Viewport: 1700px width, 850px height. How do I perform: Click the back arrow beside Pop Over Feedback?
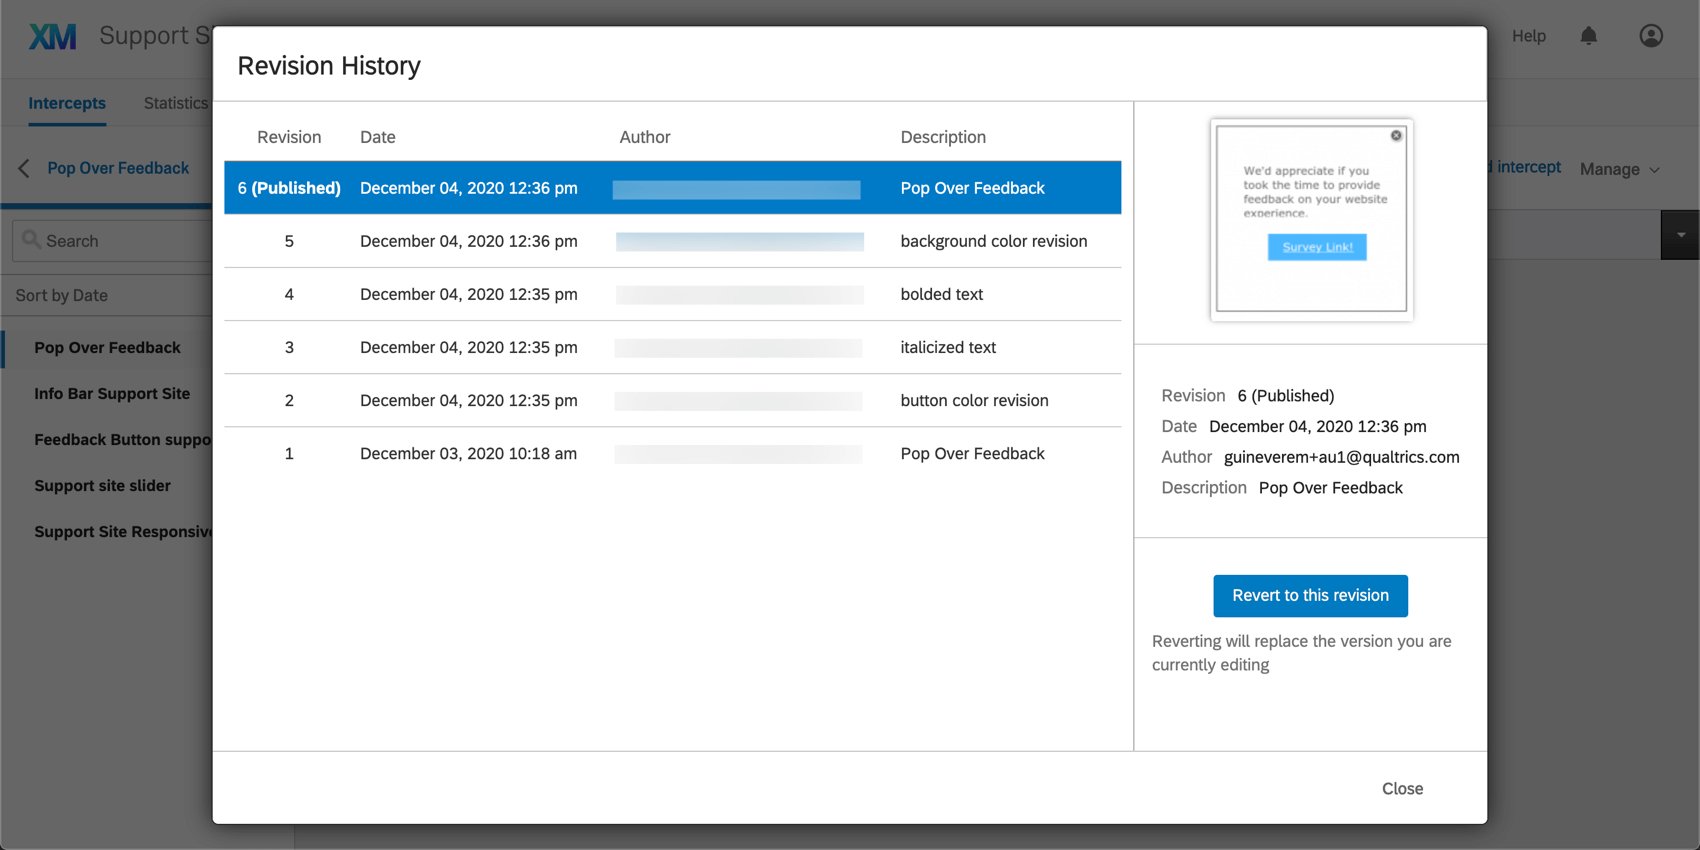24,168
